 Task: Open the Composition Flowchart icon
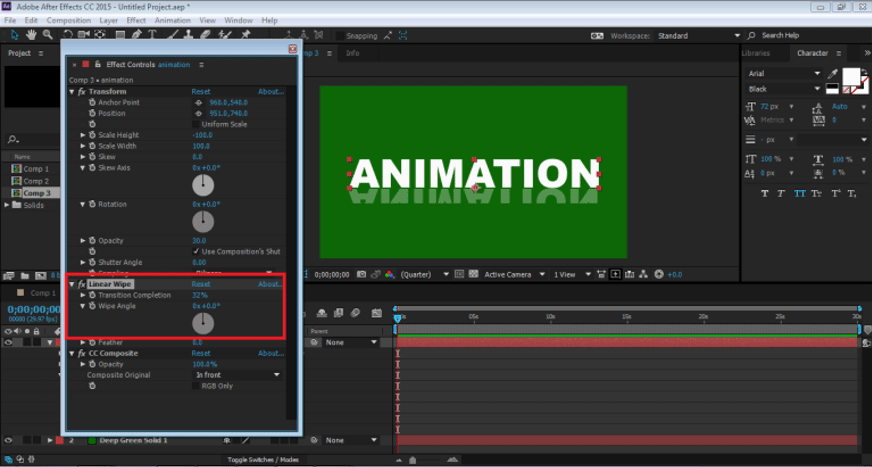click(643, 274)
